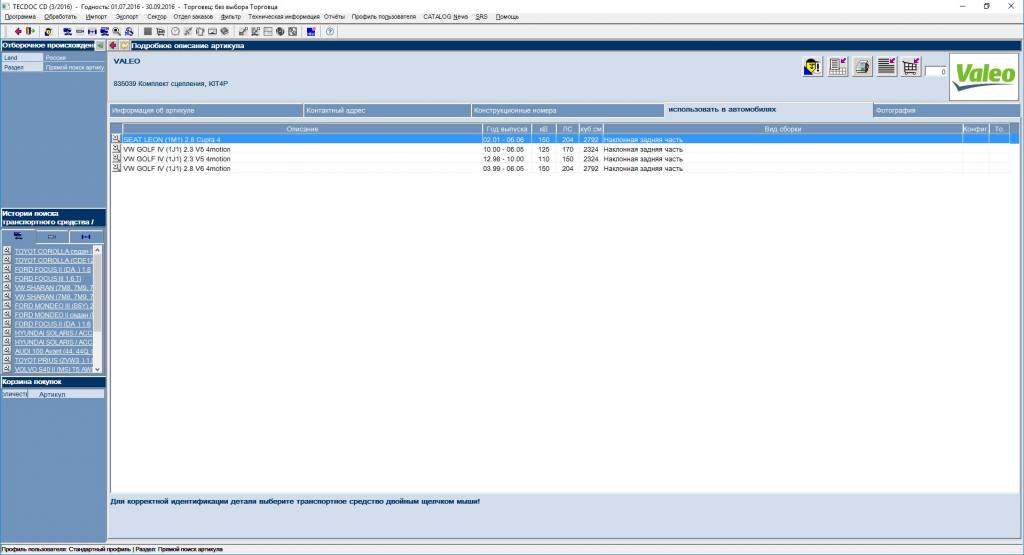
Task: Click the quantity input field near cart
Action: [x=936, y=72]
